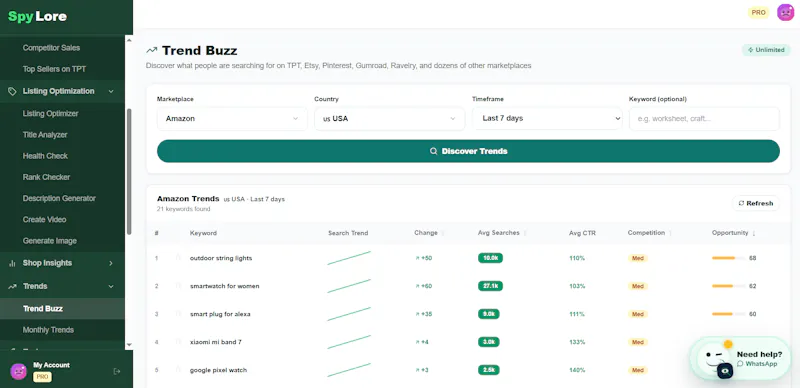Image resolution: width=800 pixels, height=388 pixels.
Task: Select Generate Image in sidebar
Action: (x=49, y=241)
